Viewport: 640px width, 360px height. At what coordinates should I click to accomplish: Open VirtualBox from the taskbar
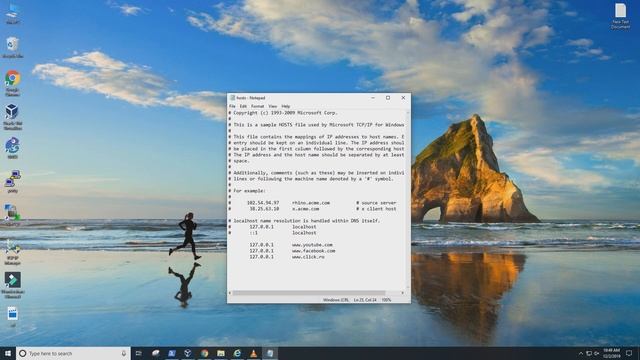pos(188,353)
